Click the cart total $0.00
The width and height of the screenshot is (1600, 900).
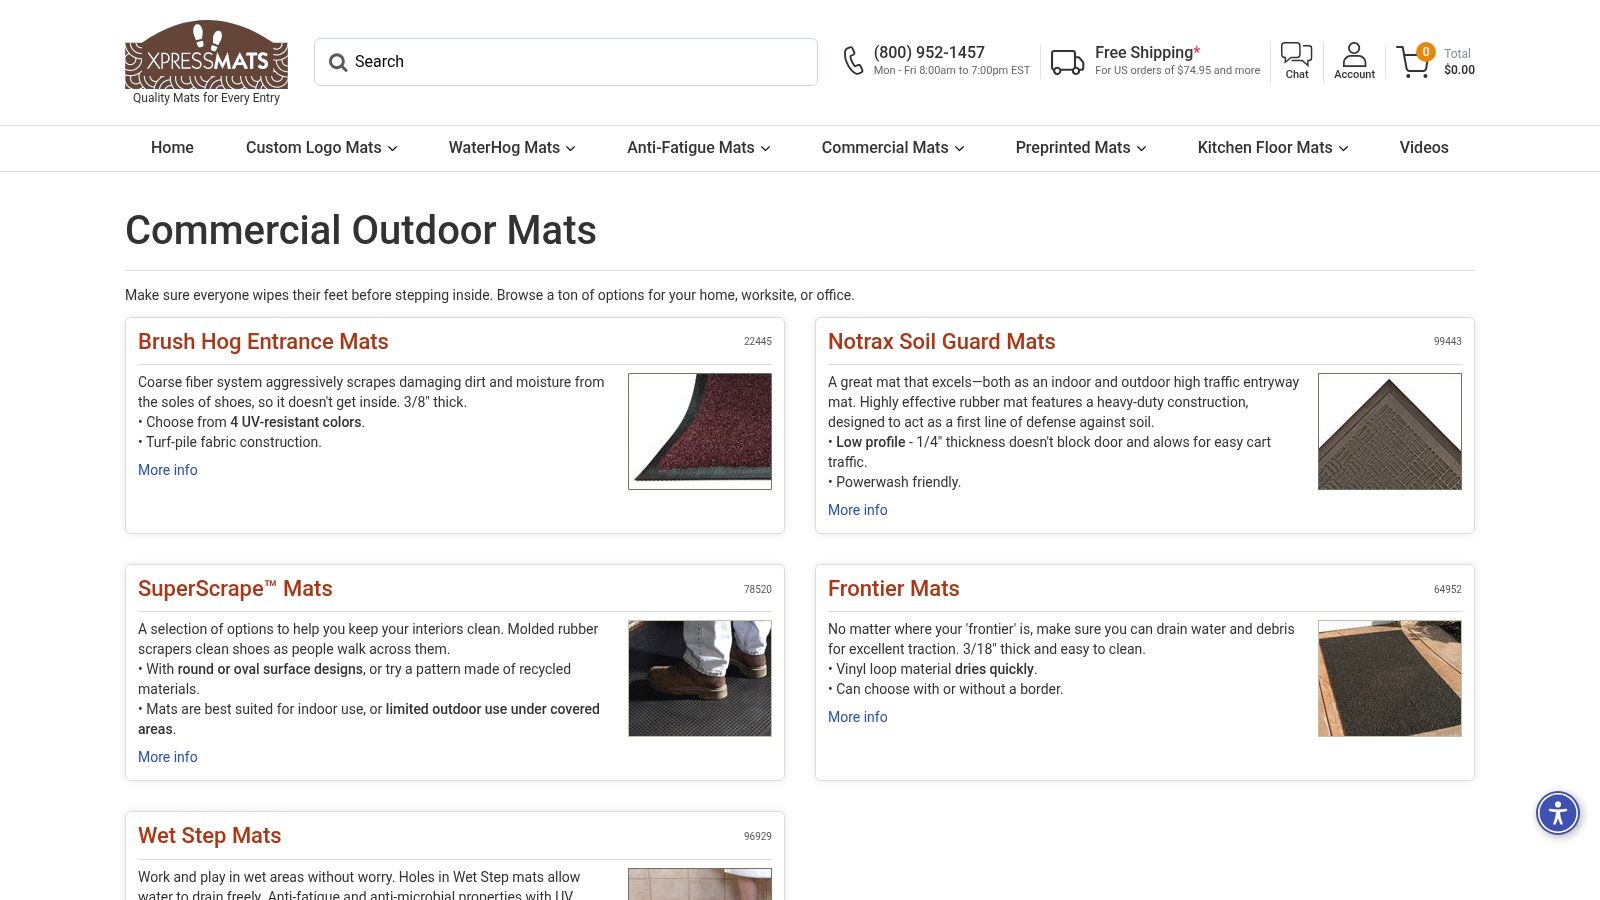1459,70
